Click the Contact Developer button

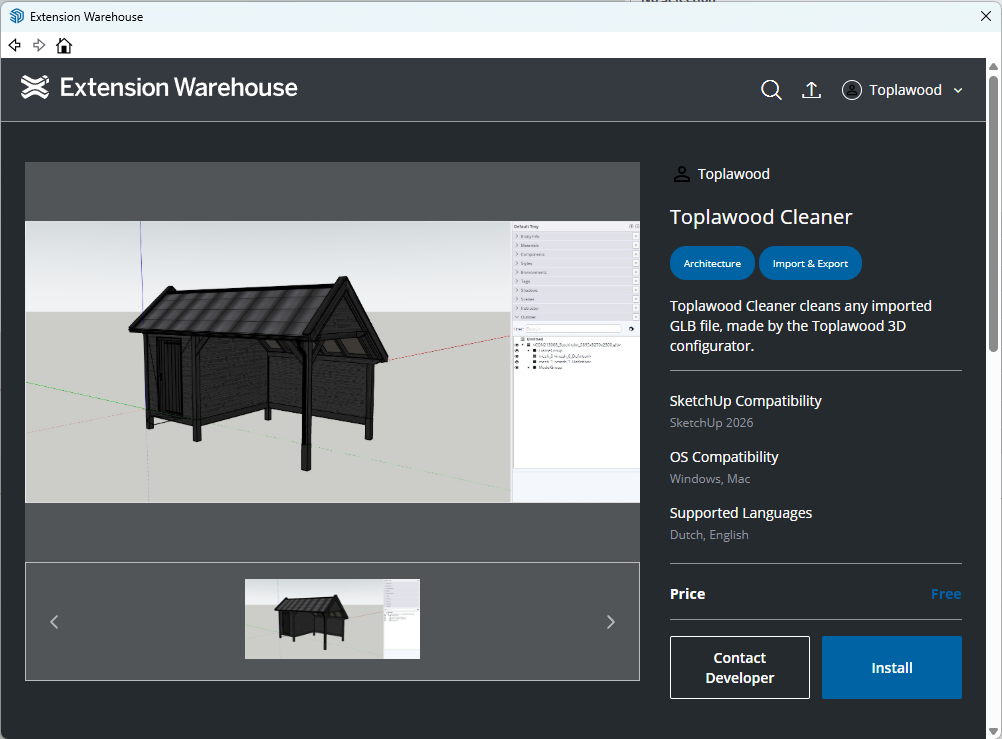[x=739, y=667]
